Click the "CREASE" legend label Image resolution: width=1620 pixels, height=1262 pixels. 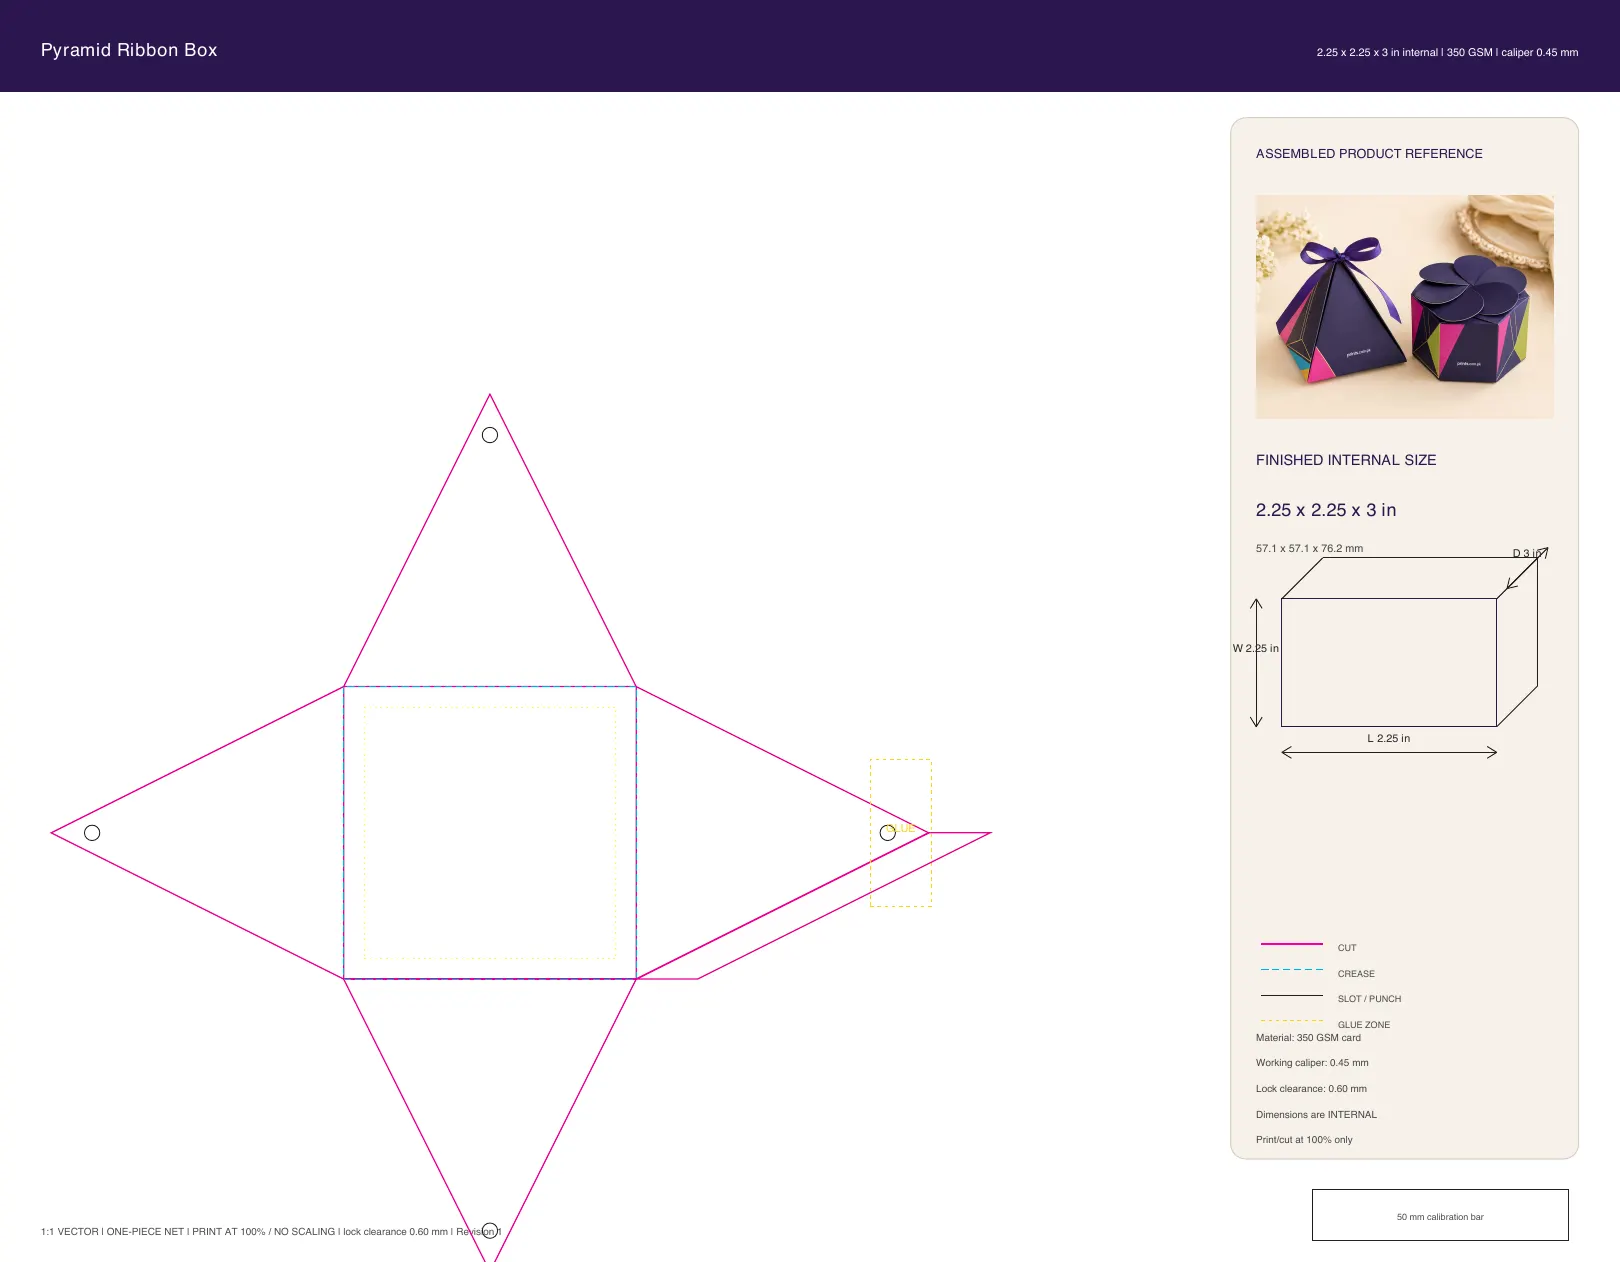pyautogui.click(x=1356, y=974)
